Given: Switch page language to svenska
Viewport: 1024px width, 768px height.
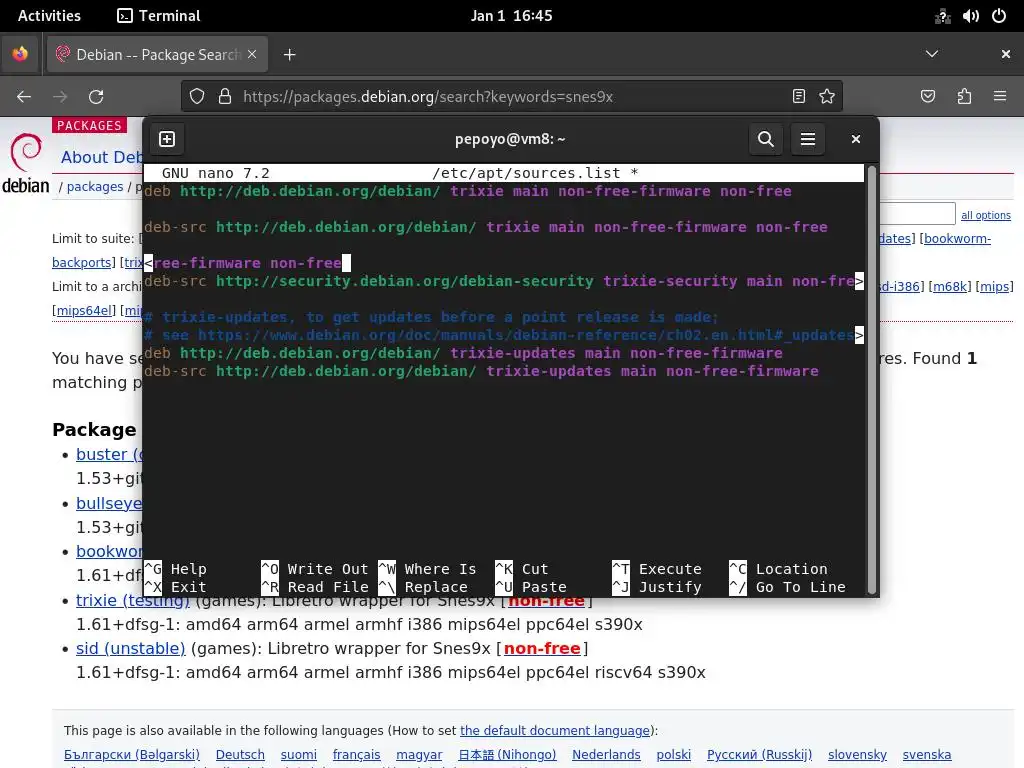Looking at the screenshot, I should pos(927,755).
